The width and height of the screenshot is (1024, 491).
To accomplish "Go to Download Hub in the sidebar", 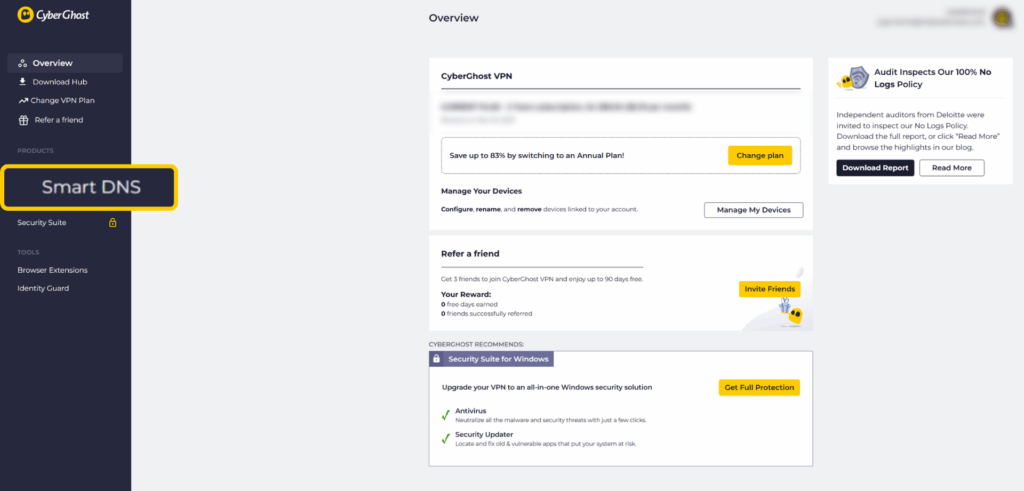I will (x=60, y=82).
